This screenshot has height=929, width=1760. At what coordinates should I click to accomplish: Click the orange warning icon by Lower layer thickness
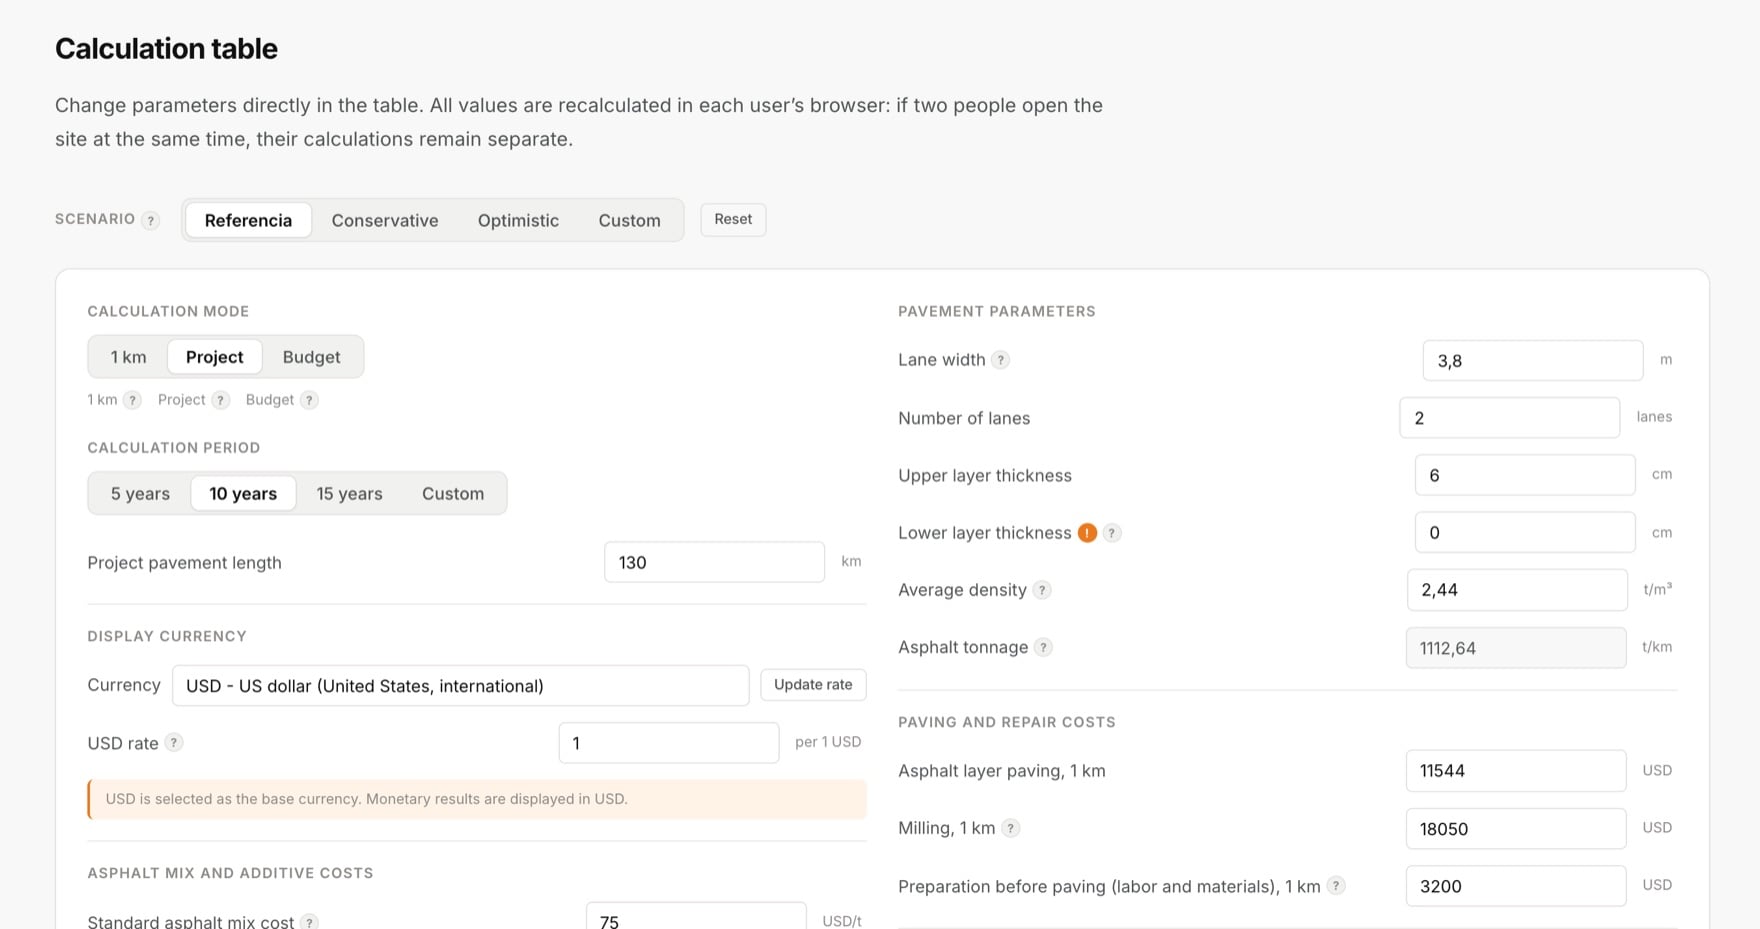click(x=1087, y=533)
